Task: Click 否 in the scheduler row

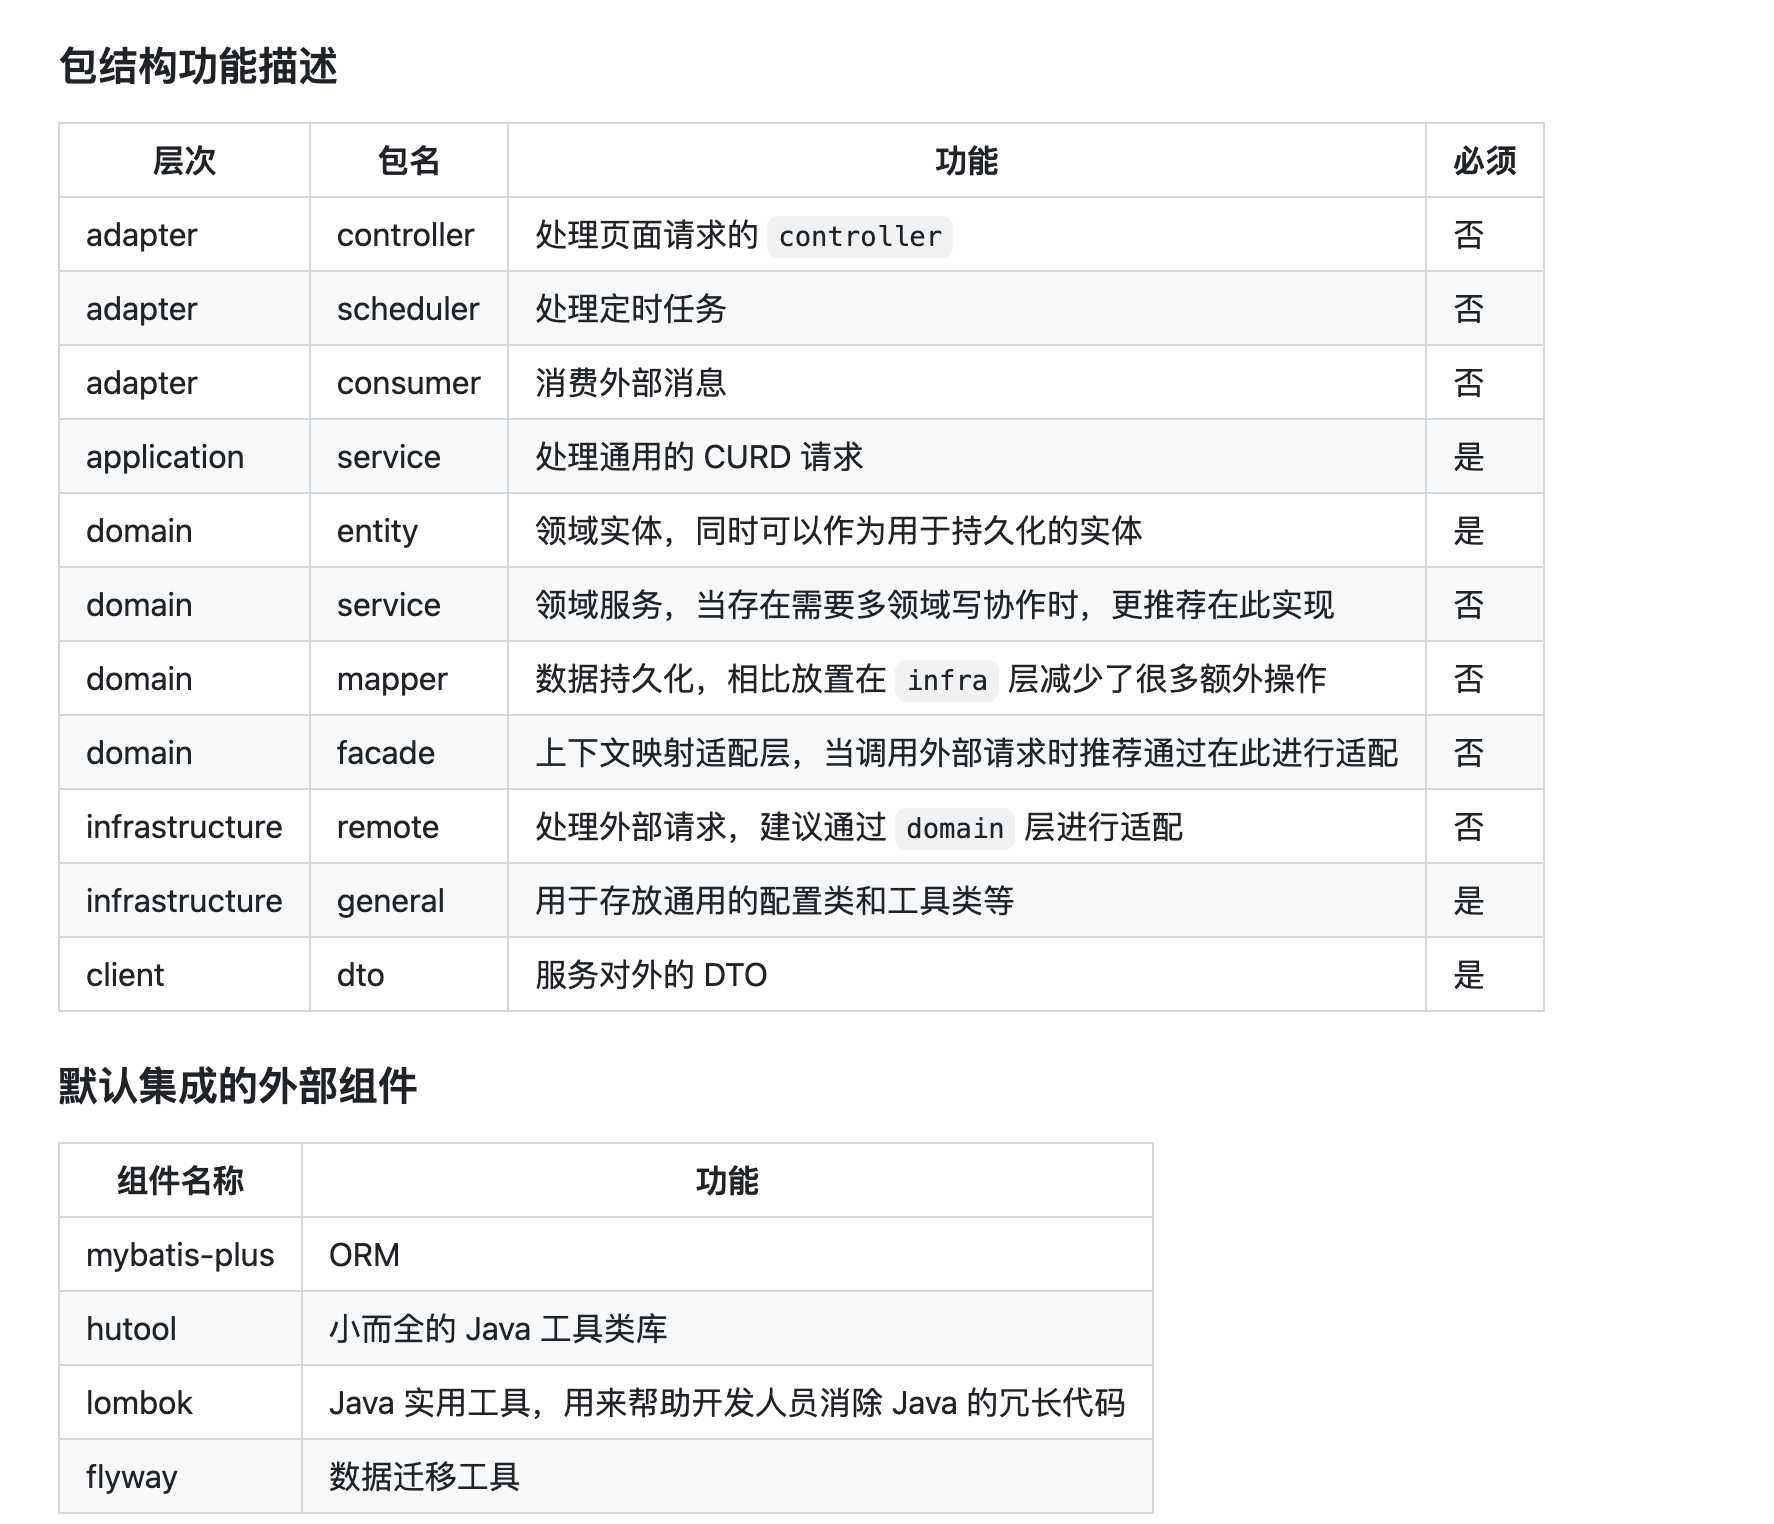Action: [1469, 309]
